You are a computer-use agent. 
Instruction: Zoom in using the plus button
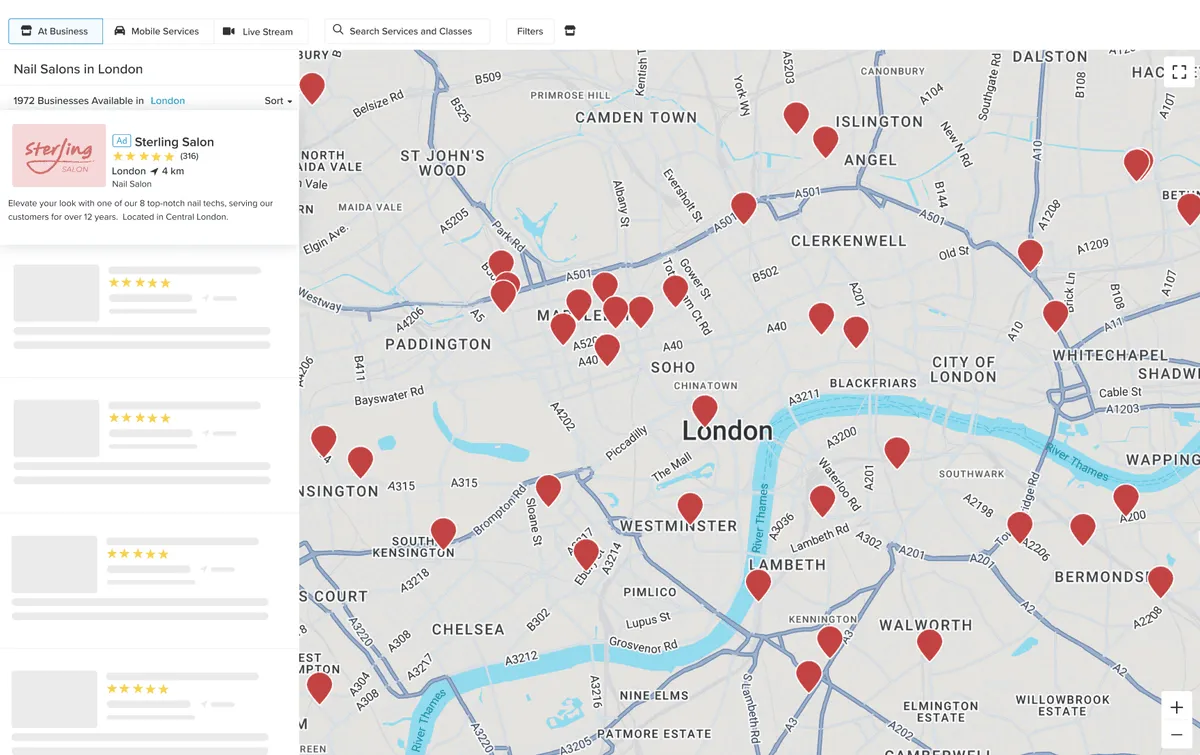tap(1177, 707)
